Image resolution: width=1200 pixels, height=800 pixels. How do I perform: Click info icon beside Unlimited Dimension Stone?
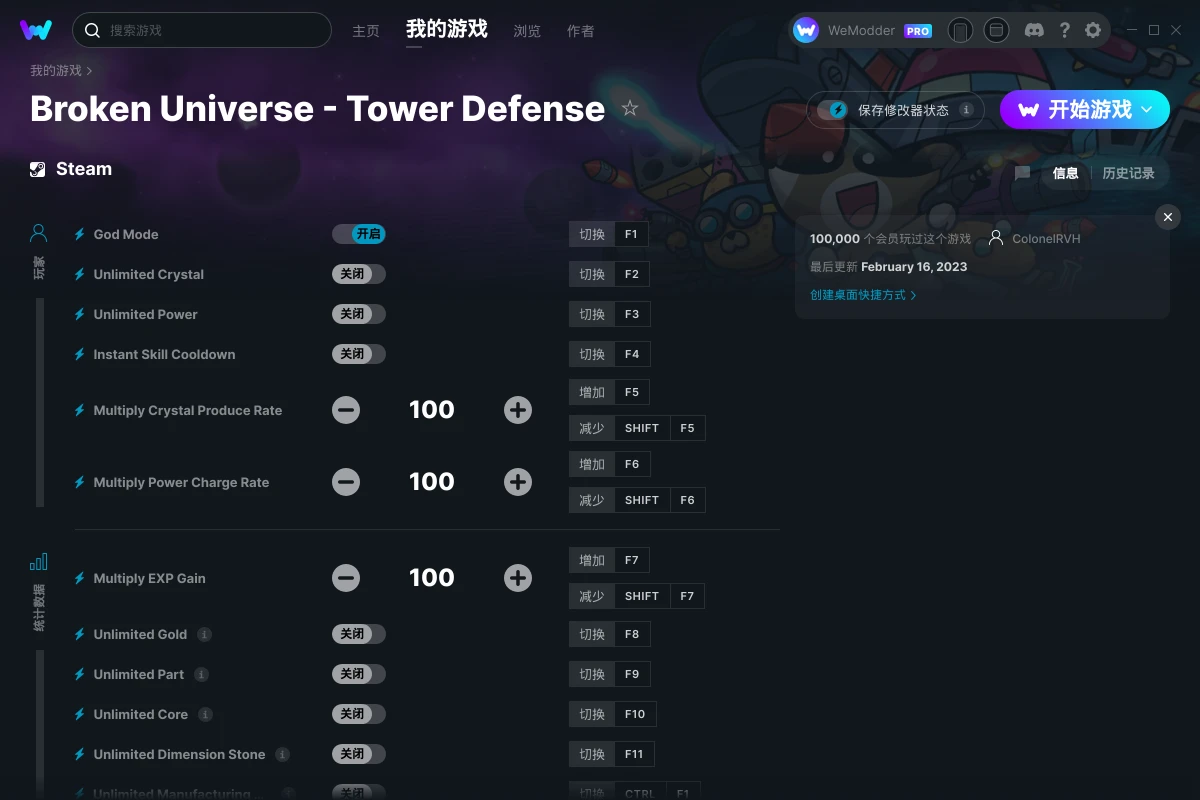283,754
